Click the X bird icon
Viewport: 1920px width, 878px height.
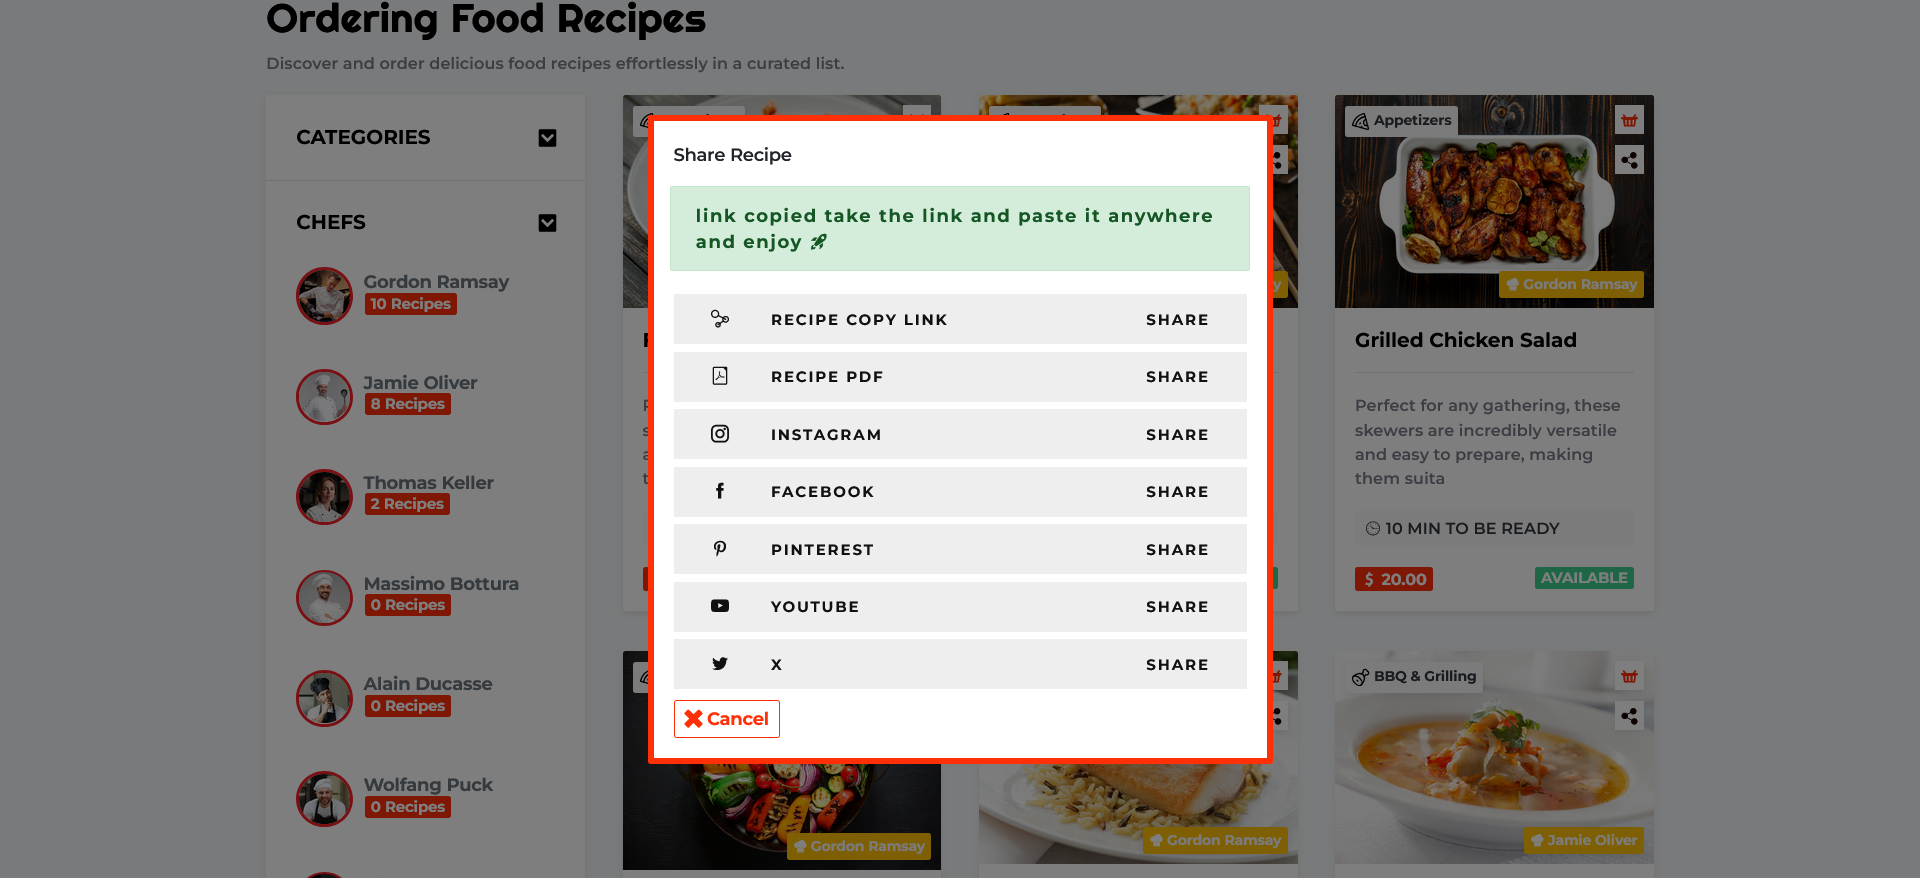click(x=720, y=664)
